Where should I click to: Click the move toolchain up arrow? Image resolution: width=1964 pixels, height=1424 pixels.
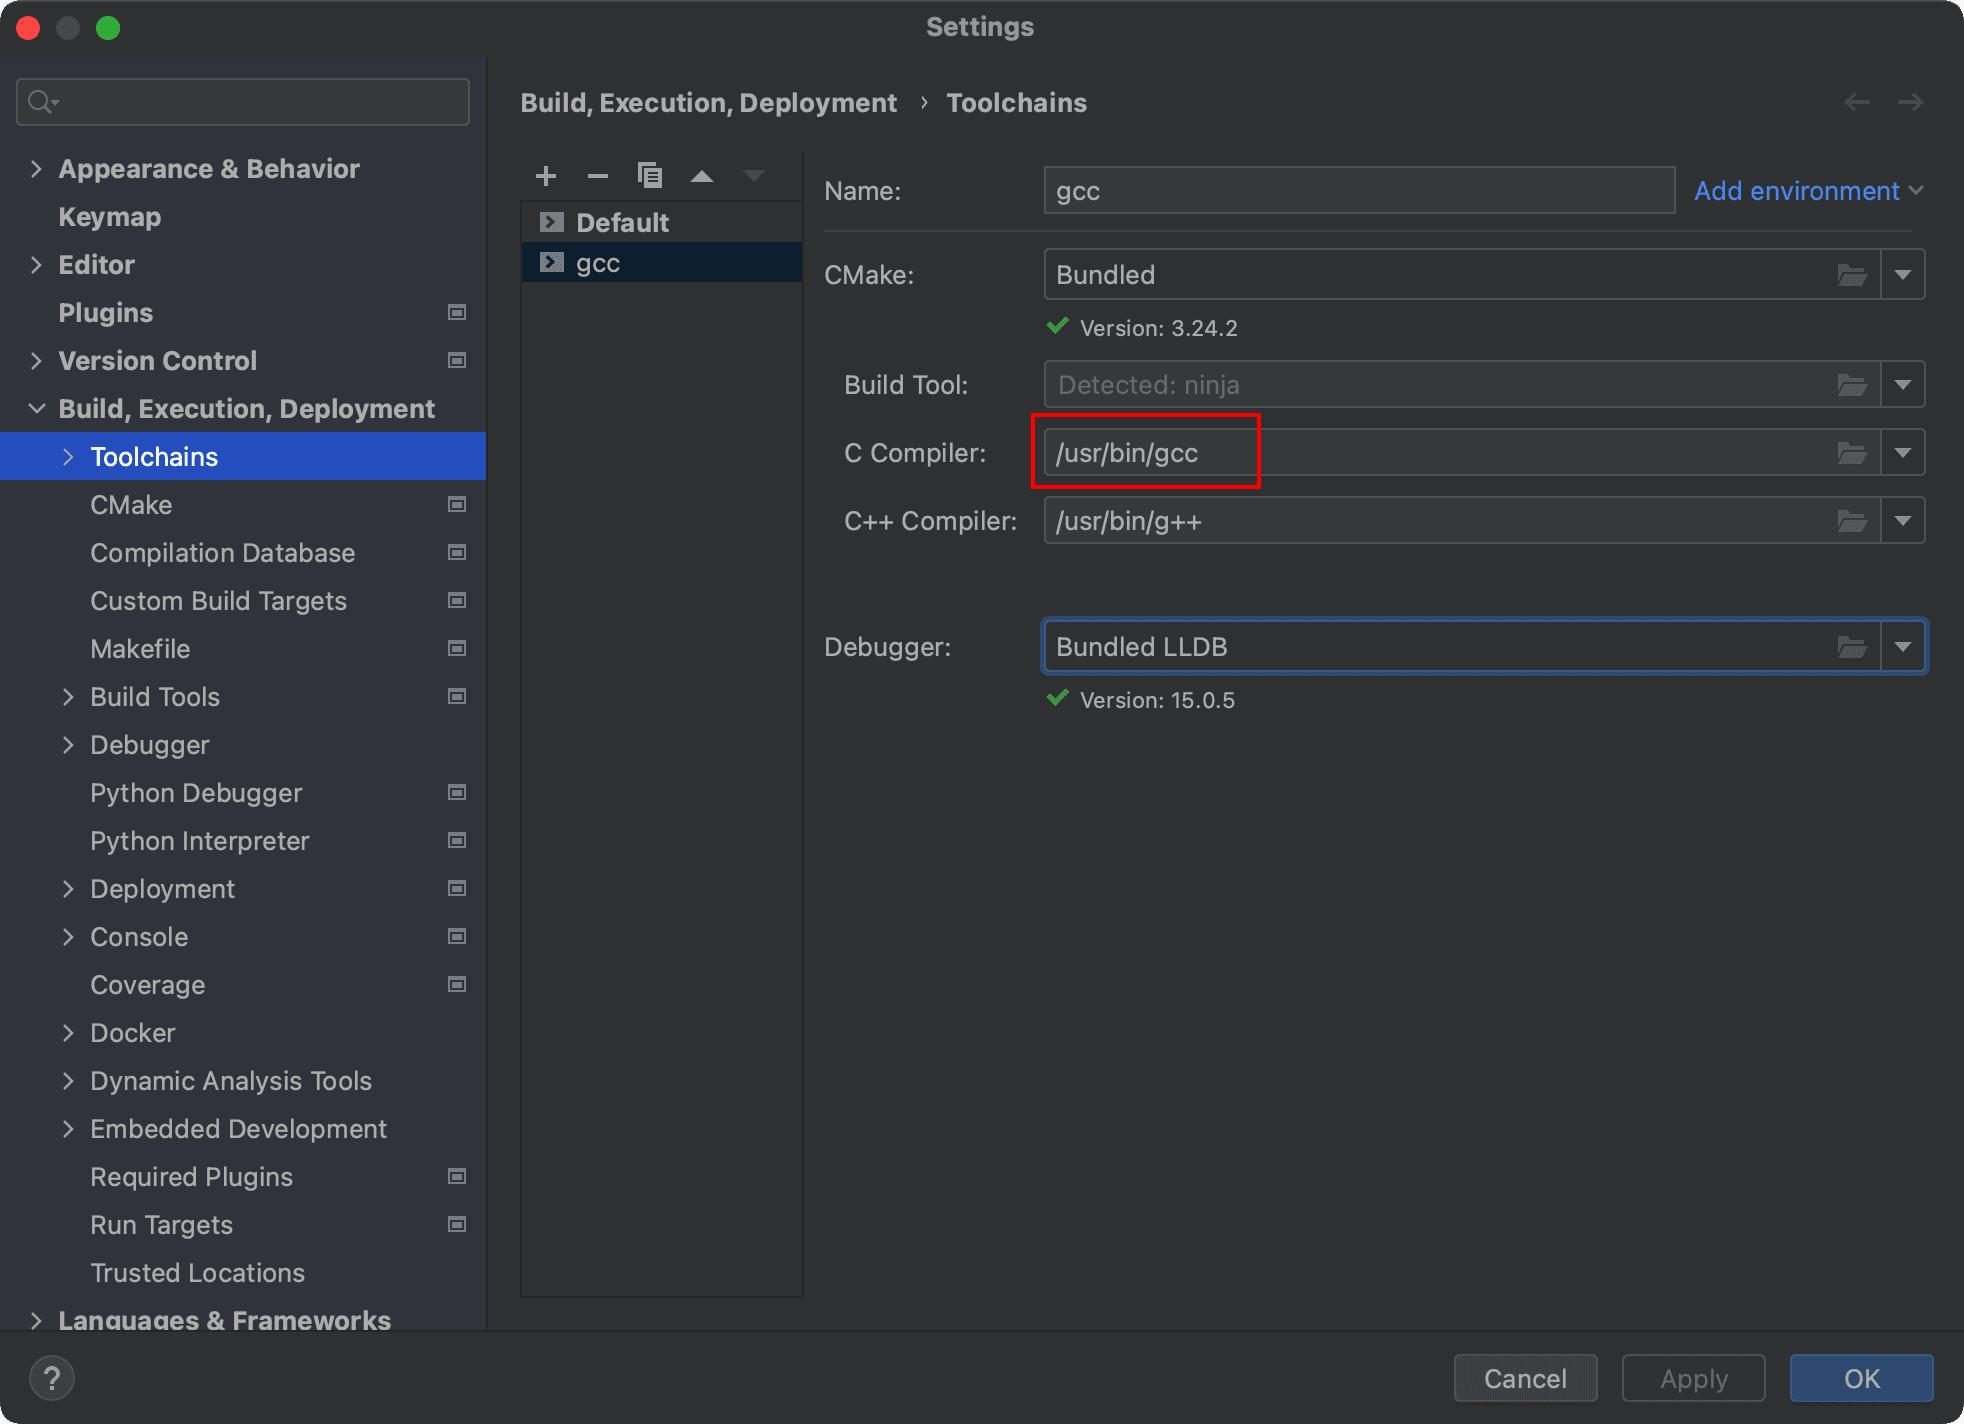click(x=702, y=177)
